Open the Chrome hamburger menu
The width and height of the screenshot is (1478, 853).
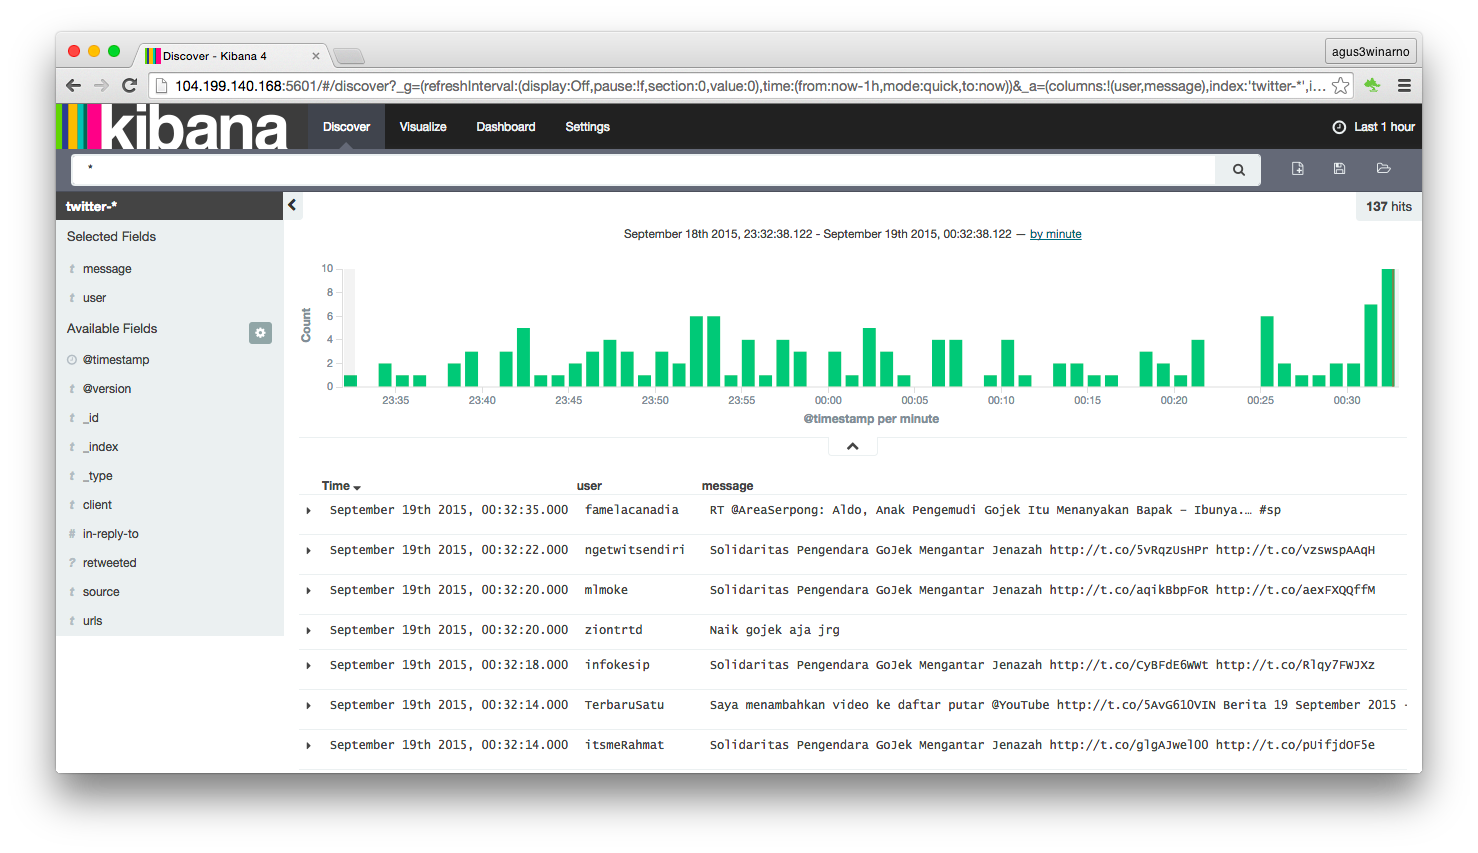coord(1404,86)
